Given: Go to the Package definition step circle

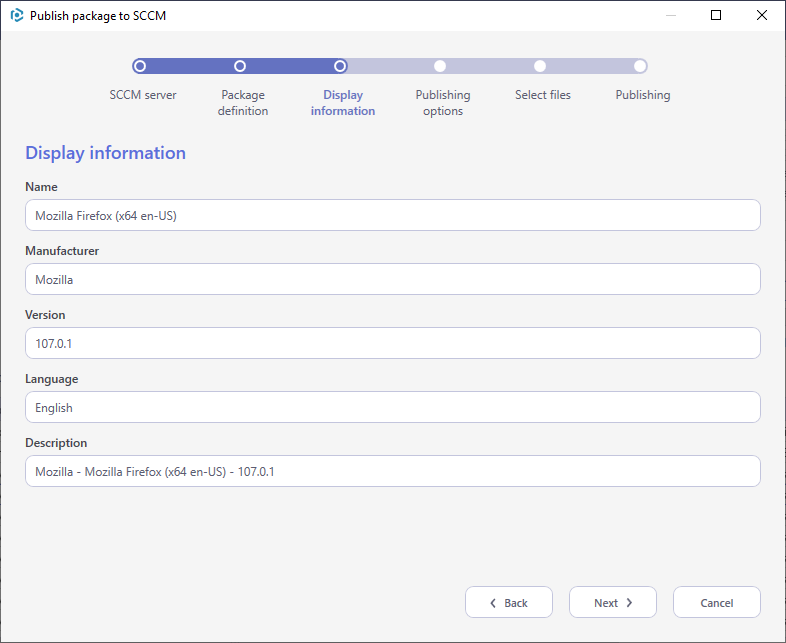Looking at the screenshot, I should (x=240, y=66).
